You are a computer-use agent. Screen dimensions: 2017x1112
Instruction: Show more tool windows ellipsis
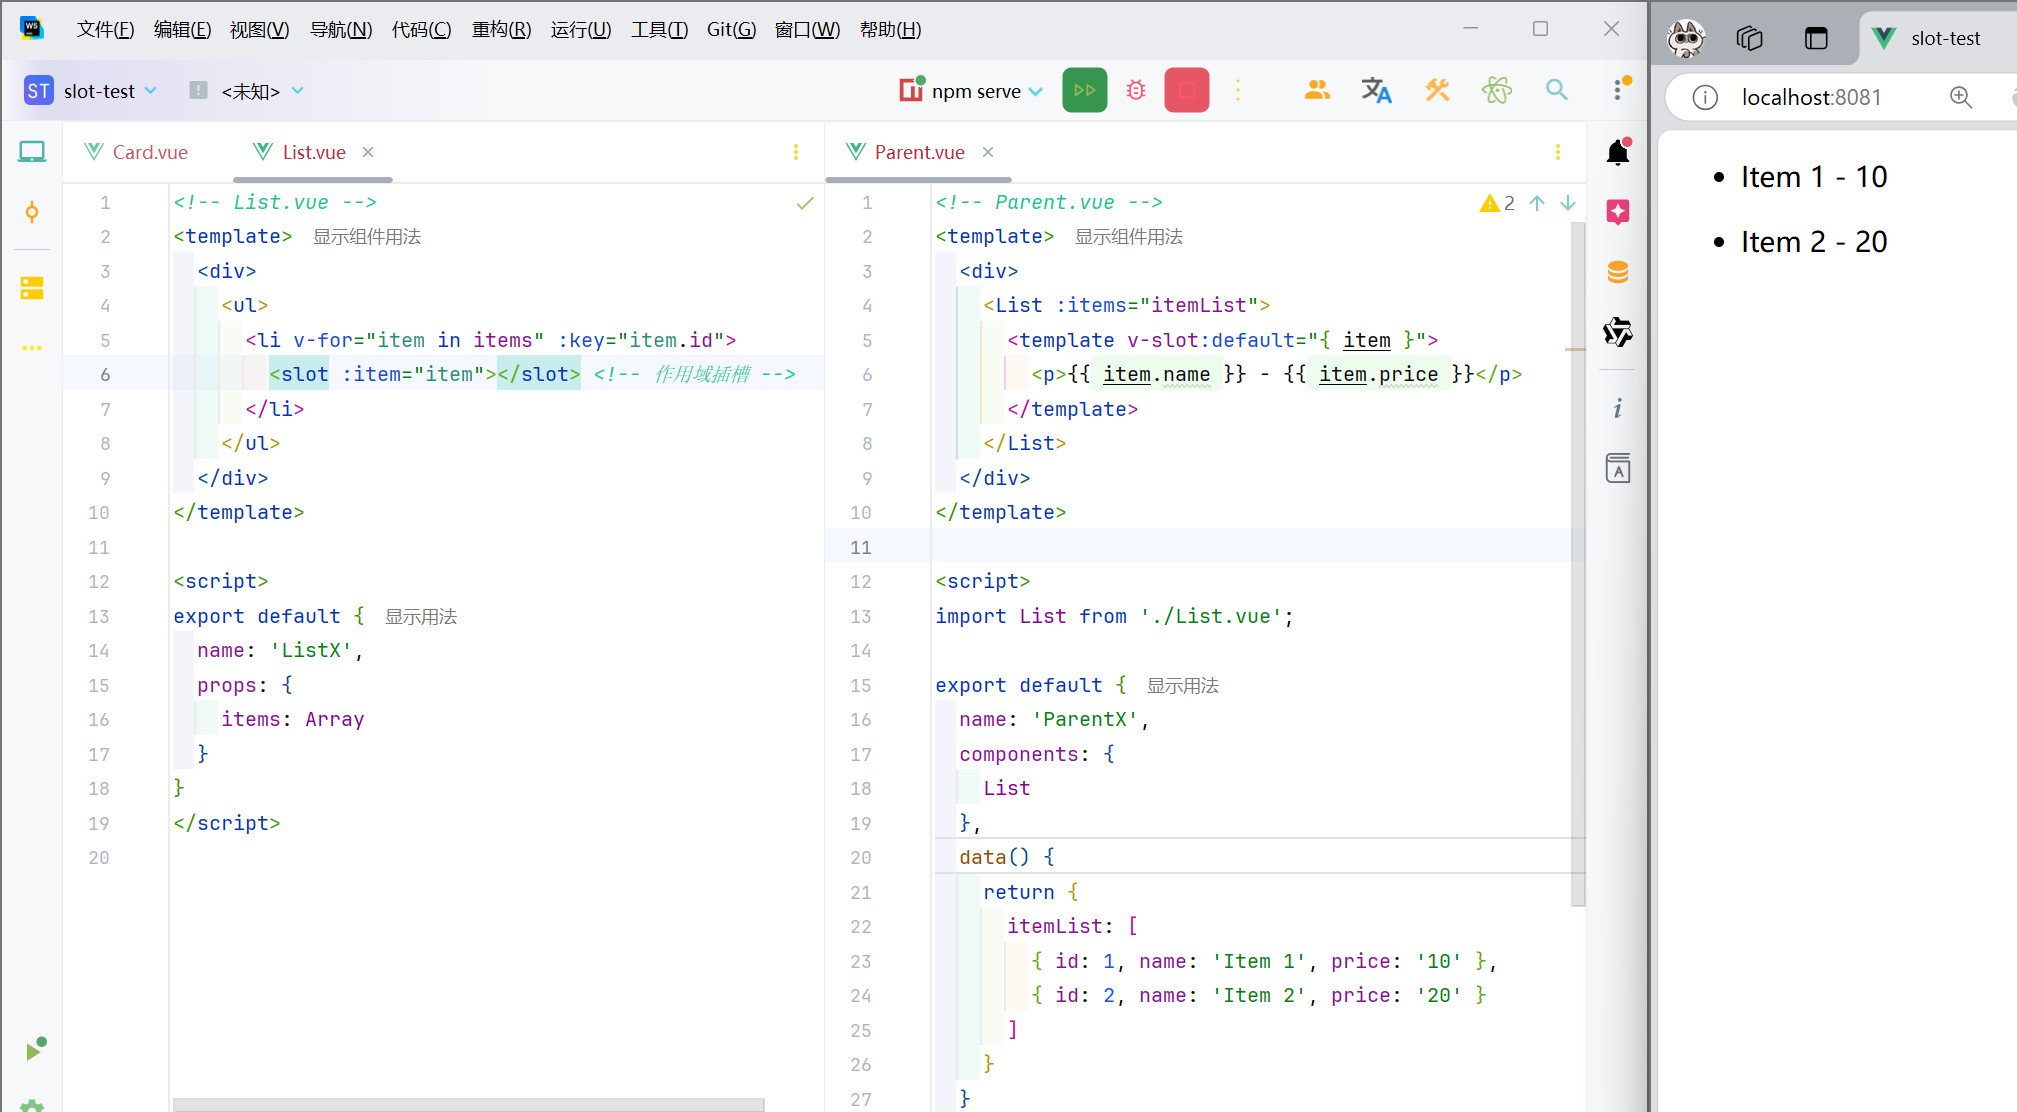click(x=32, y=348)
